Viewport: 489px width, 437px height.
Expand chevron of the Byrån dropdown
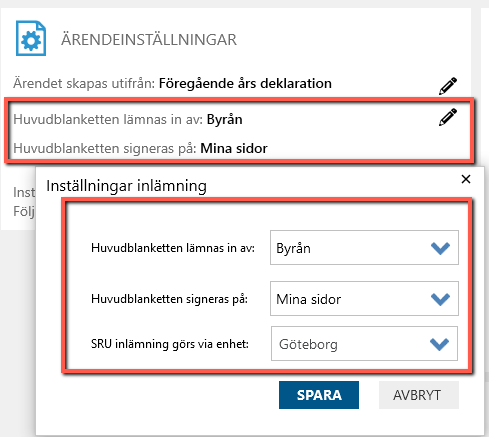click(440, 248)
